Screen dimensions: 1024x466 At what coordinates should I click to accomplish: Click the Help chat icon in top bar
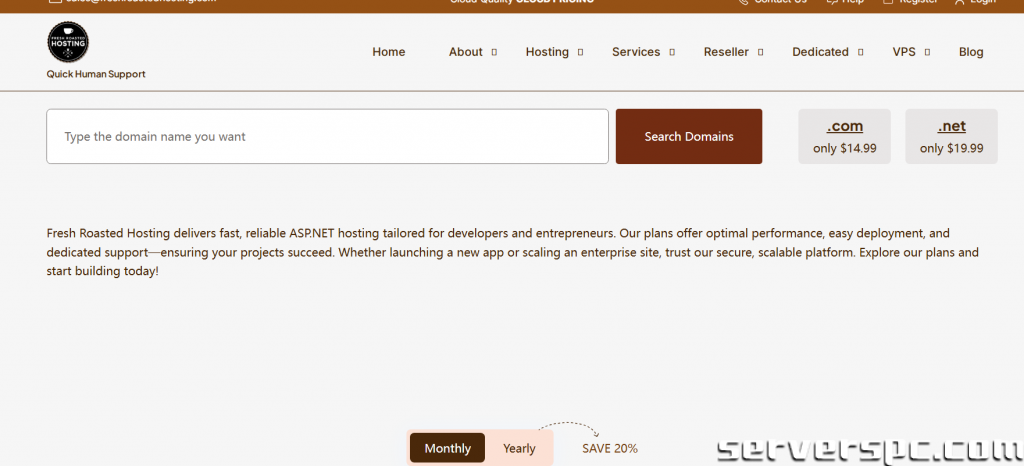(831, 2)
